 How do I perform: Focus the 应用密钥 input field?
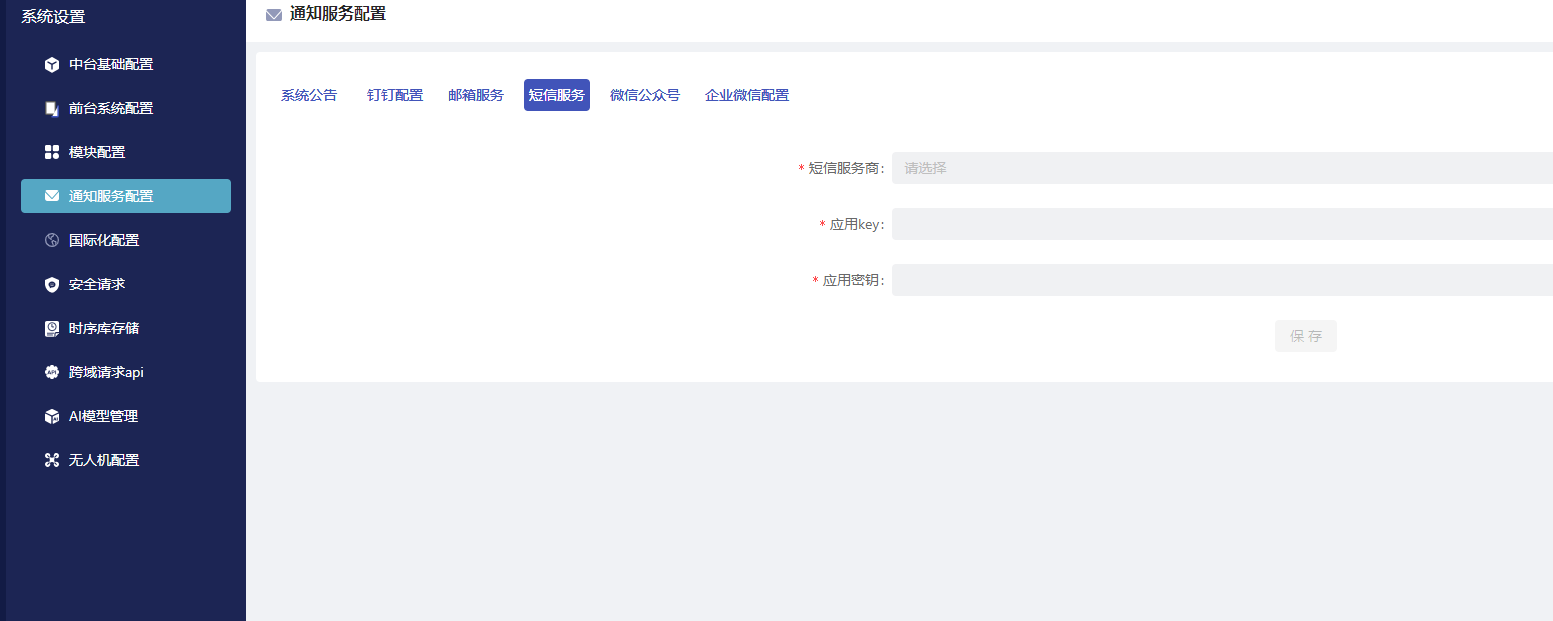1220,280
